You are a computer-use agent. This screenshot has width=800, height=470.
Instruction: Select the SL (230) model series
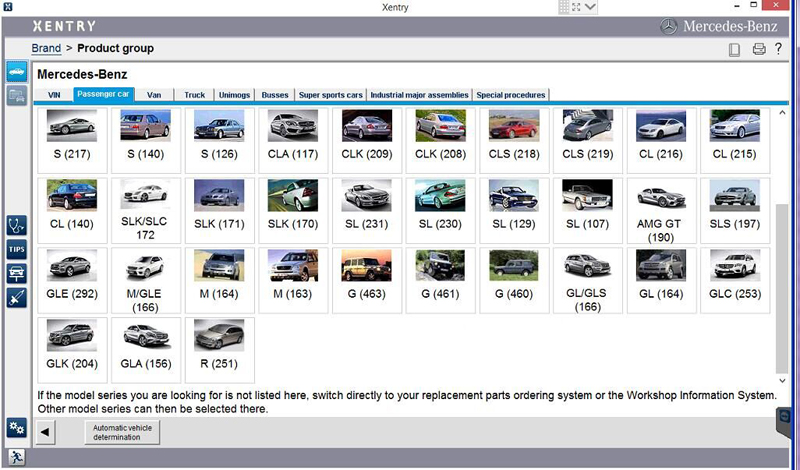point(440,210)
